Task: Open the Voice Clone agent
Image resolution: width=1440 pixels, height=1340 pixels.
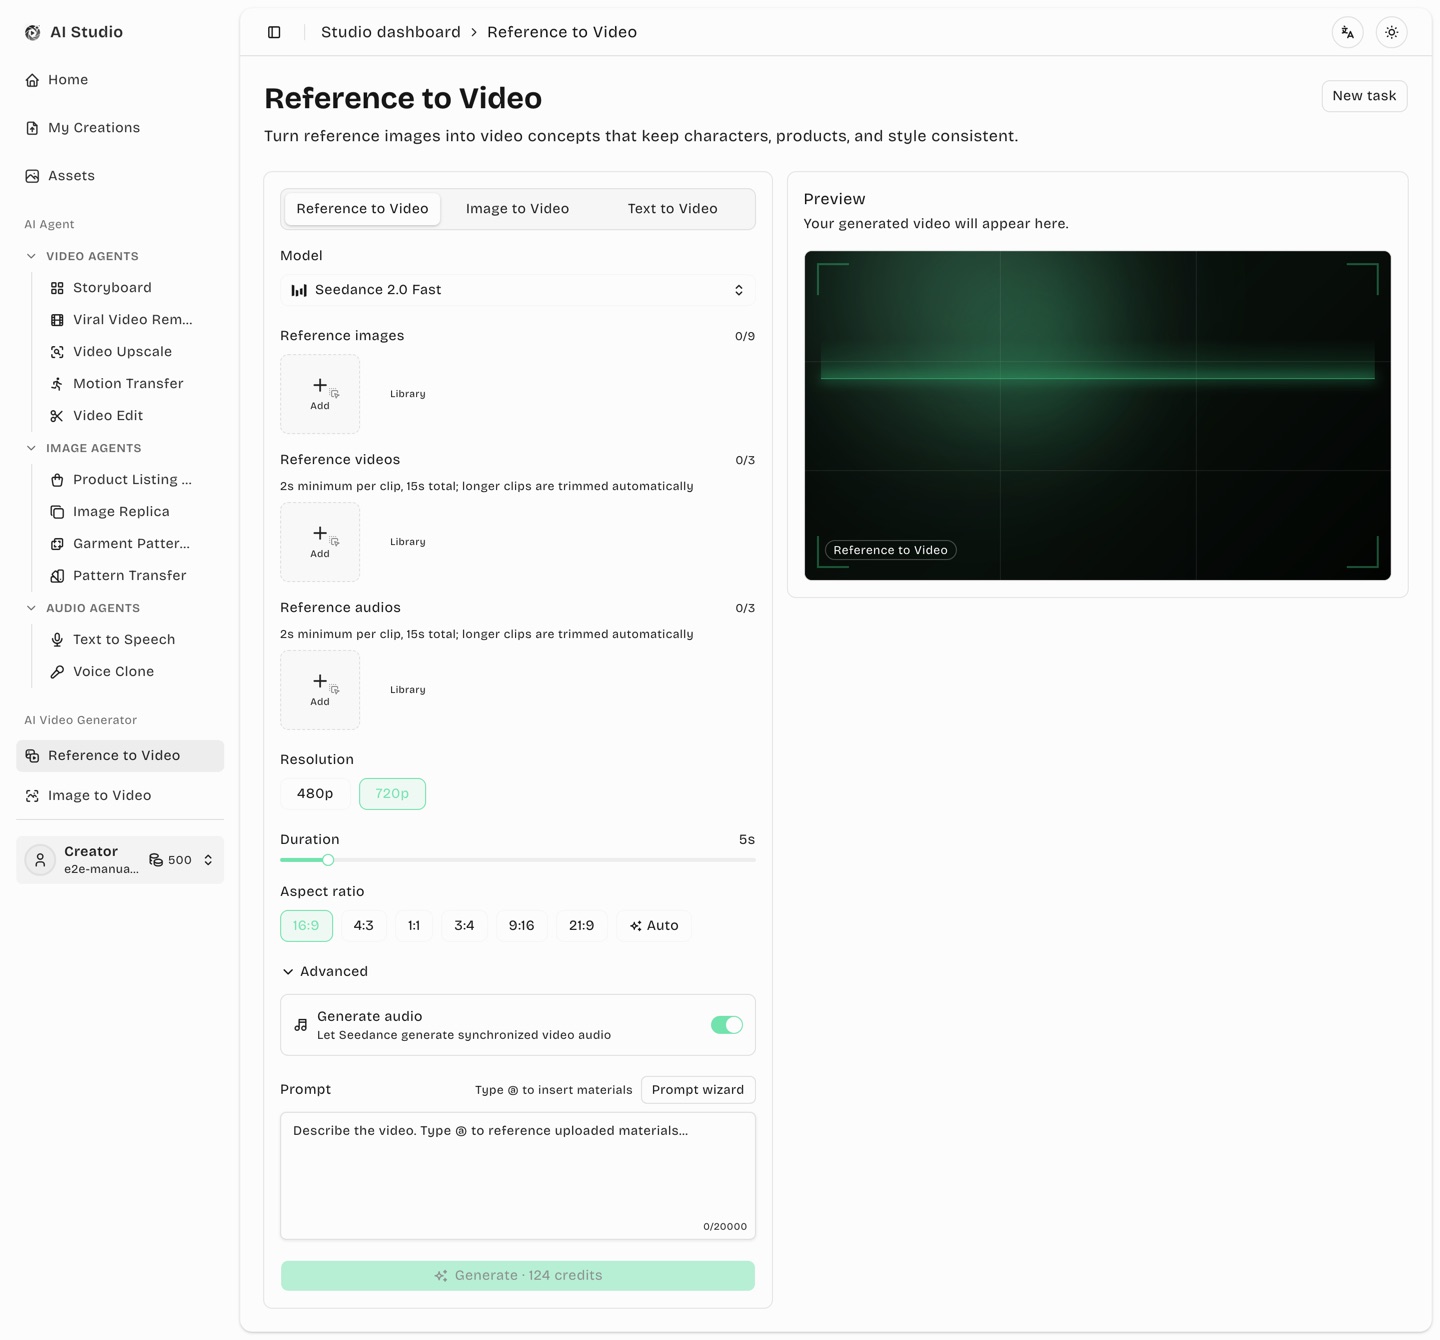Action: (132, 672)
